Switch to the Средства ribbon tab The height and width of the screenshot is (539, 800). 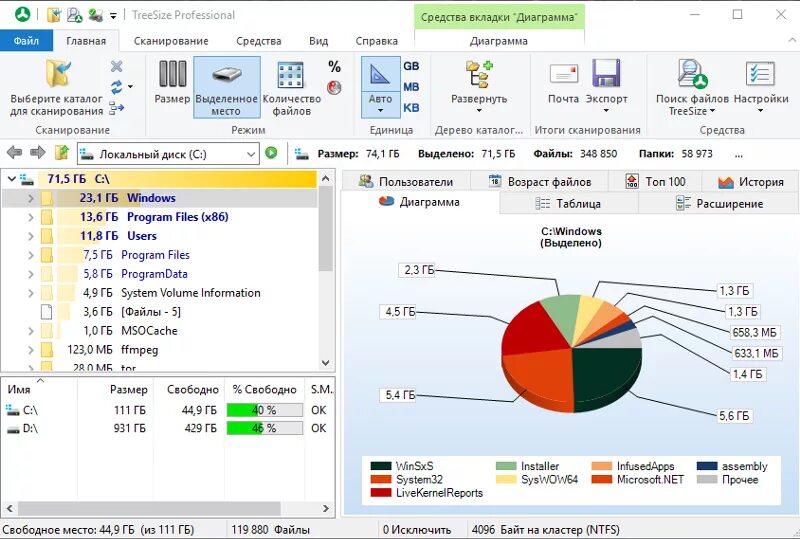tap(259, 41)
